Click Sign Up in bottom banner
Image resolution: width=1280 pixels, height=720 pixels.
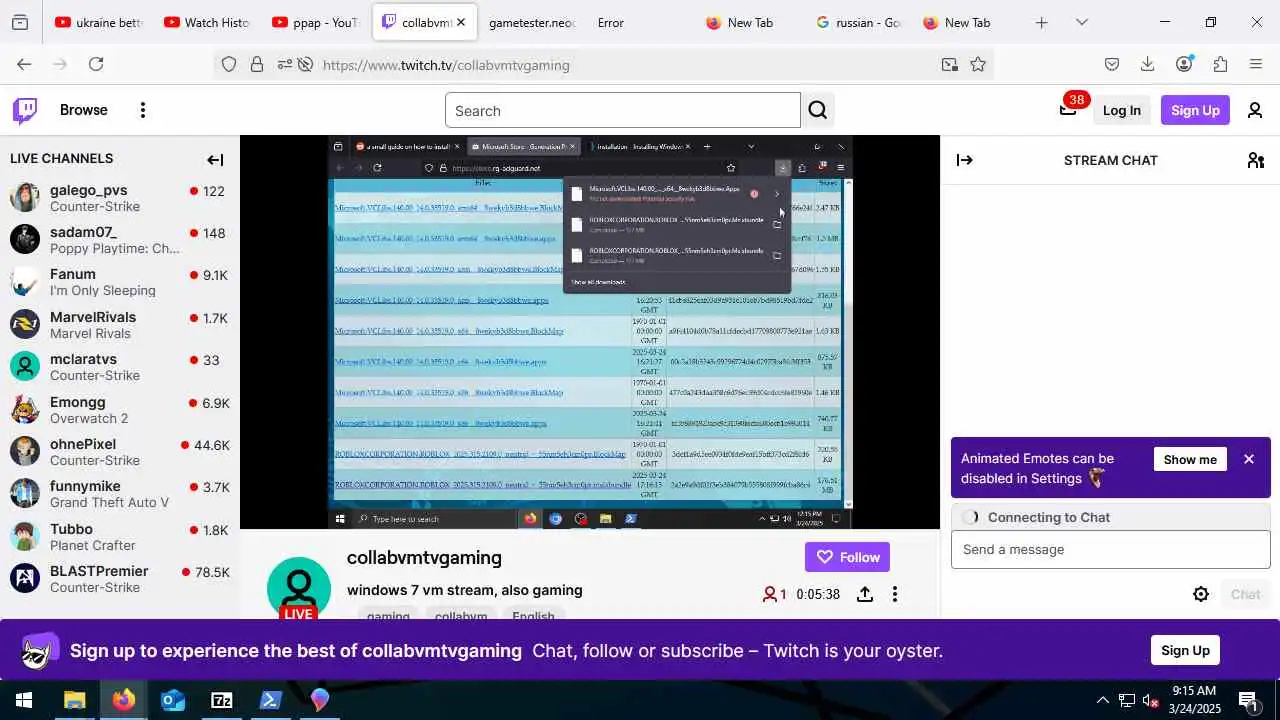point(1185,650)
